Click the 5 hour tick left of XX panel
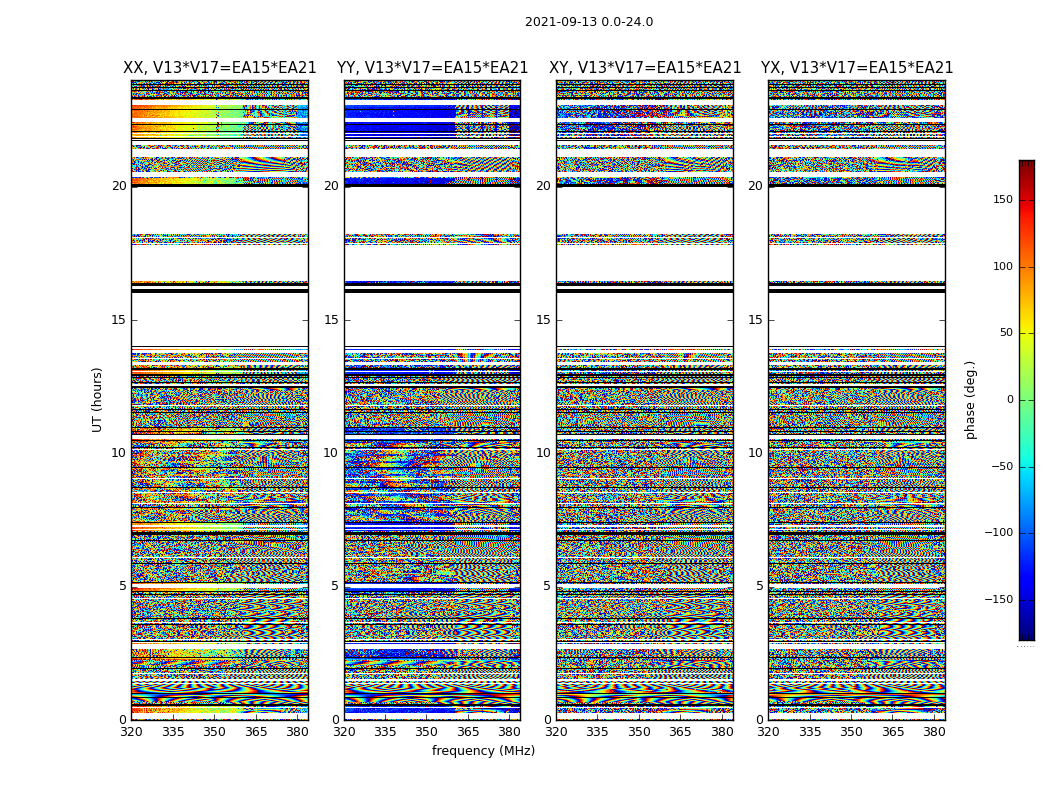1050x800 pixels. pyautogui.click(x=123, y=586)
